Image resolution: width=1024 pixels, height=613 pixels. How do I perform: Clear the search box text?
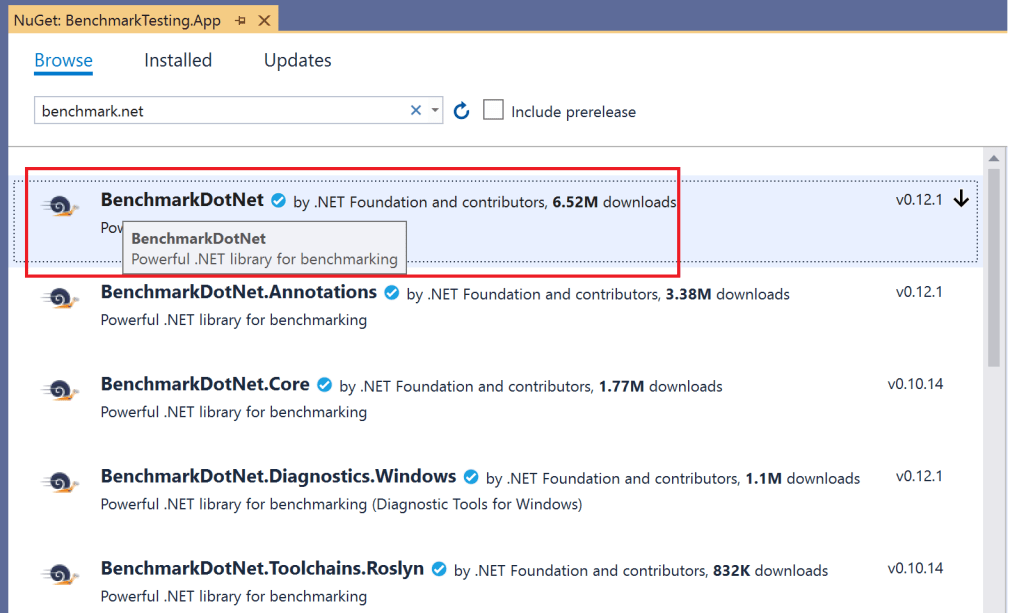point(416,111)
